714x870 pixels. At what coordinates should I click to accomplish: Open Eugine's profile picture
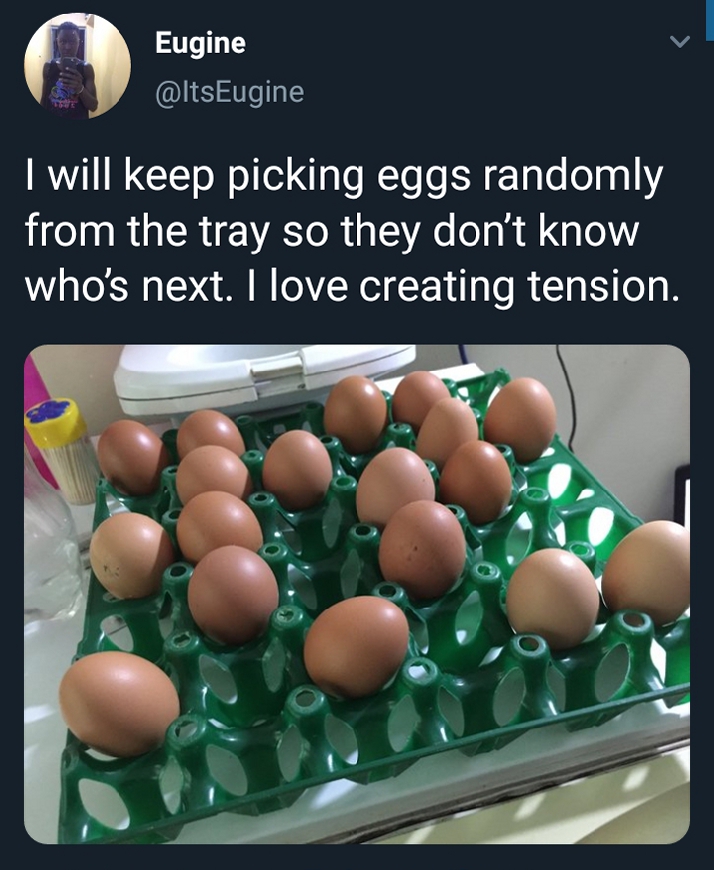pos(77,66)
